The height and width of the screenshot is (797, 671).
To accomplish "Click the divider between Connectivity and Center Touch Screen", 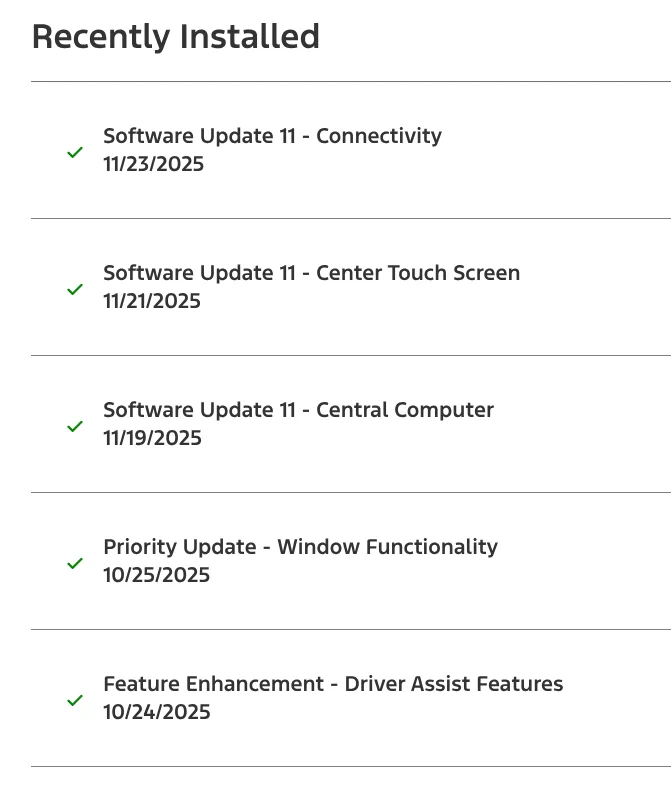I will coord(350,218).
